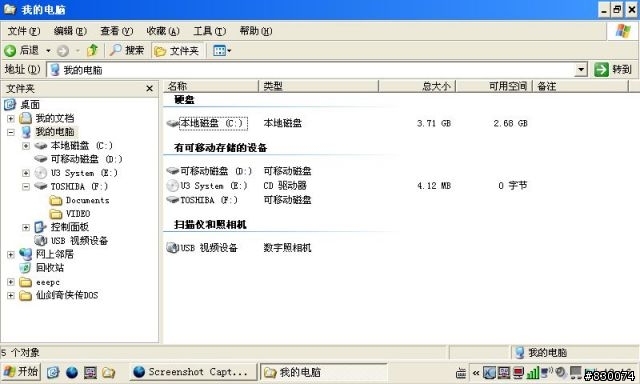The image size is (640, 384).
Task: Expand 本地磁盘 (C:) in the tree
Action: (x=26, y=146)
